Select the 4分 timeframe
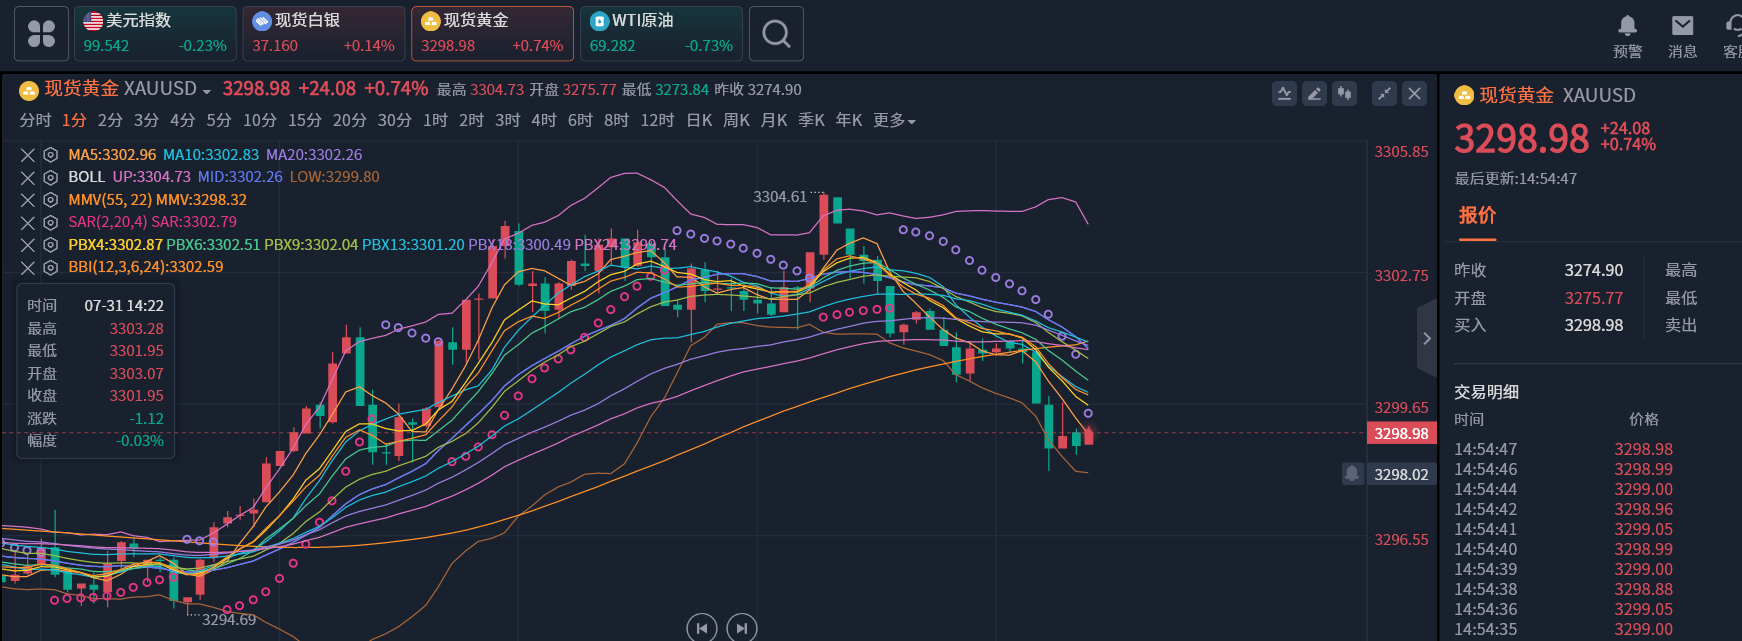 [182, 120]
